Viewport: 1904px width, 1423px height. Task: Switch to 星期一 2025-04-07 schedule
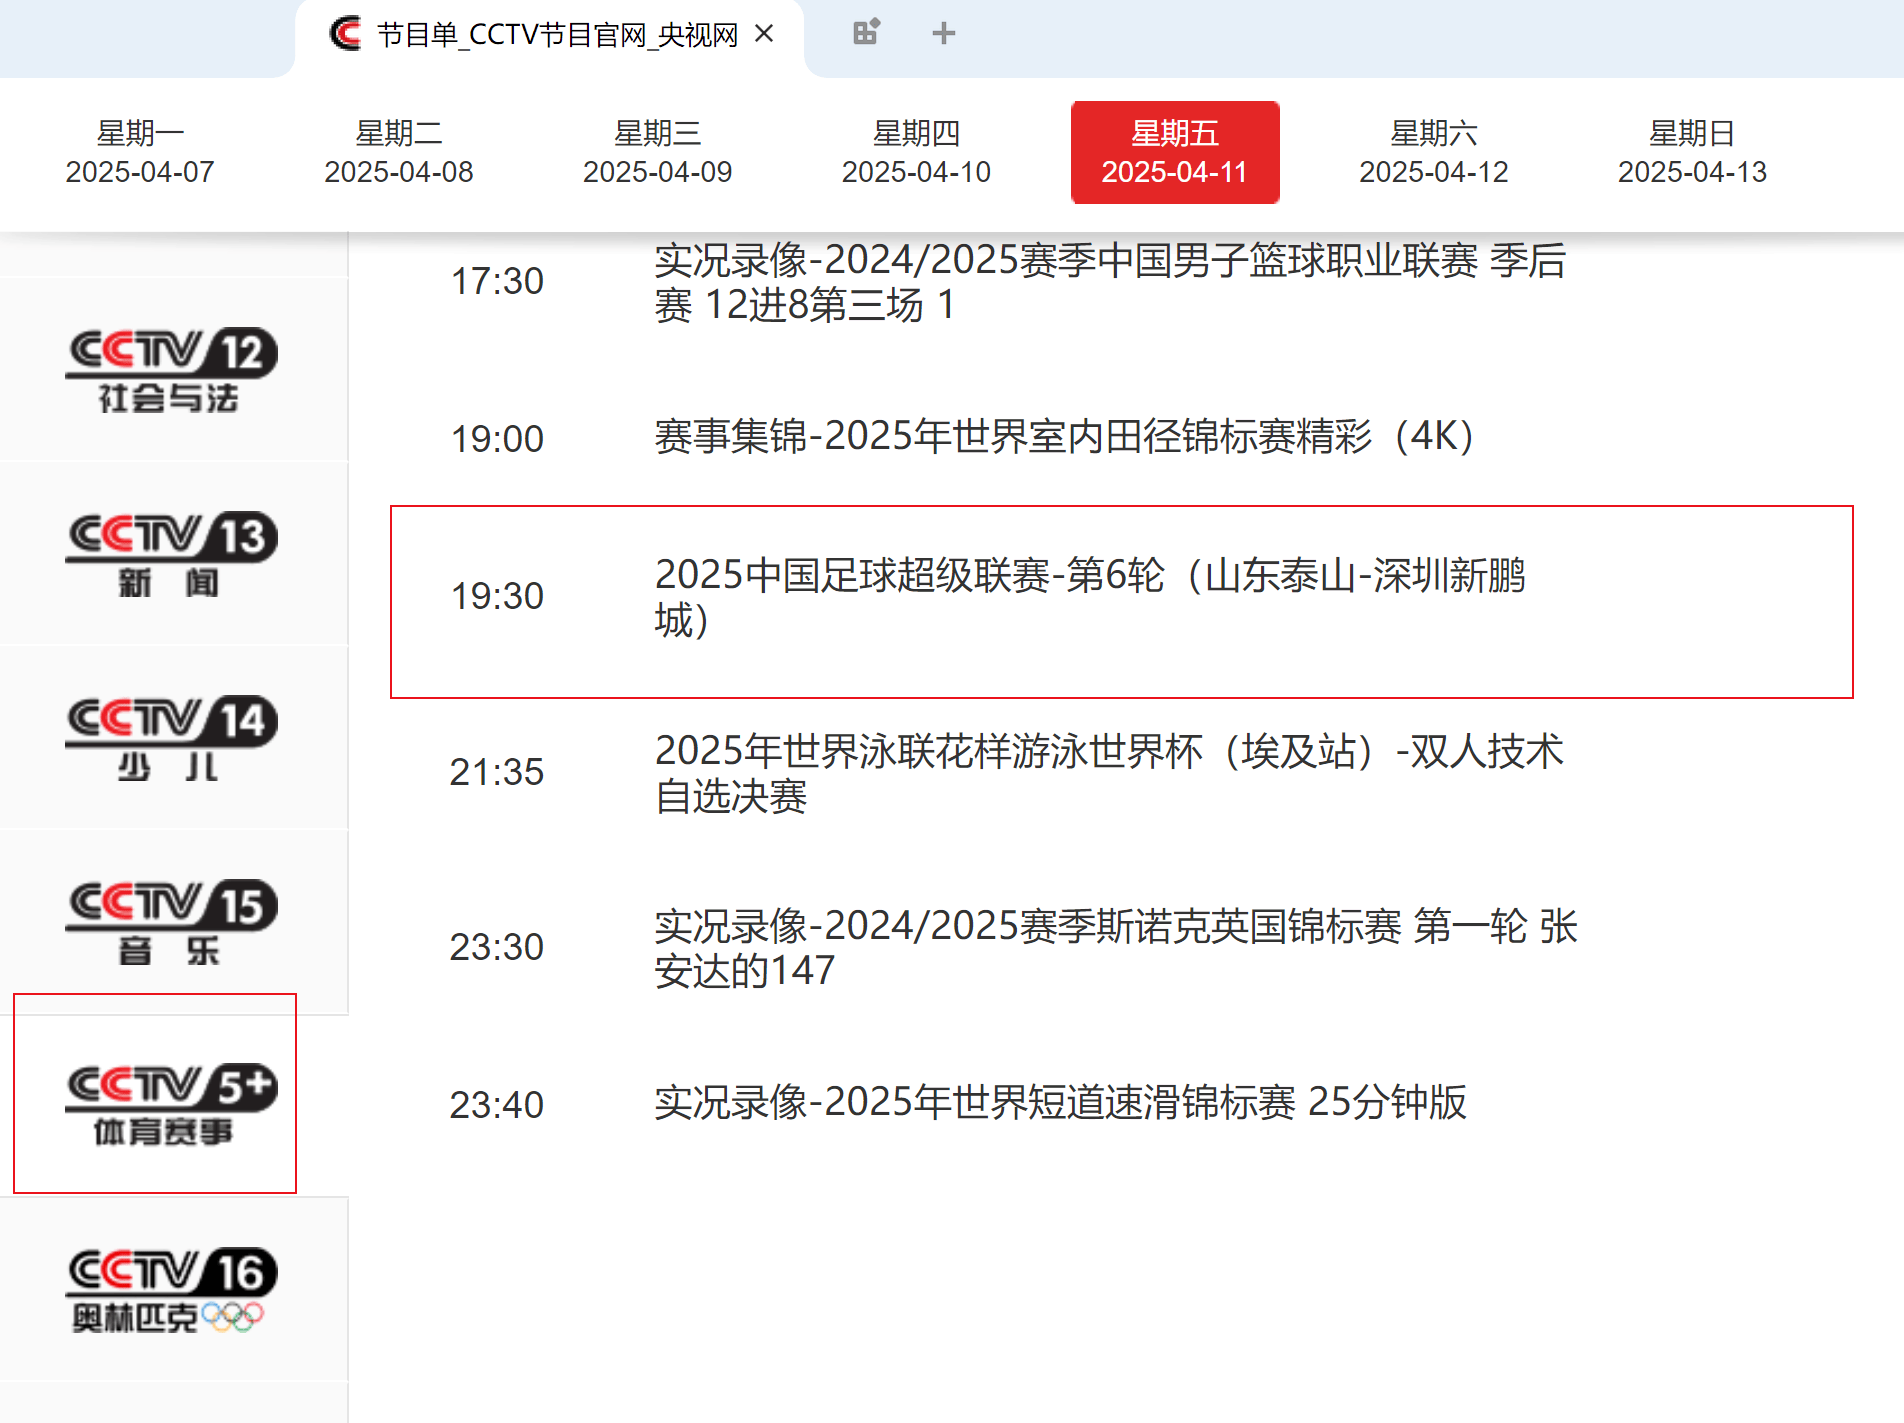140,152
